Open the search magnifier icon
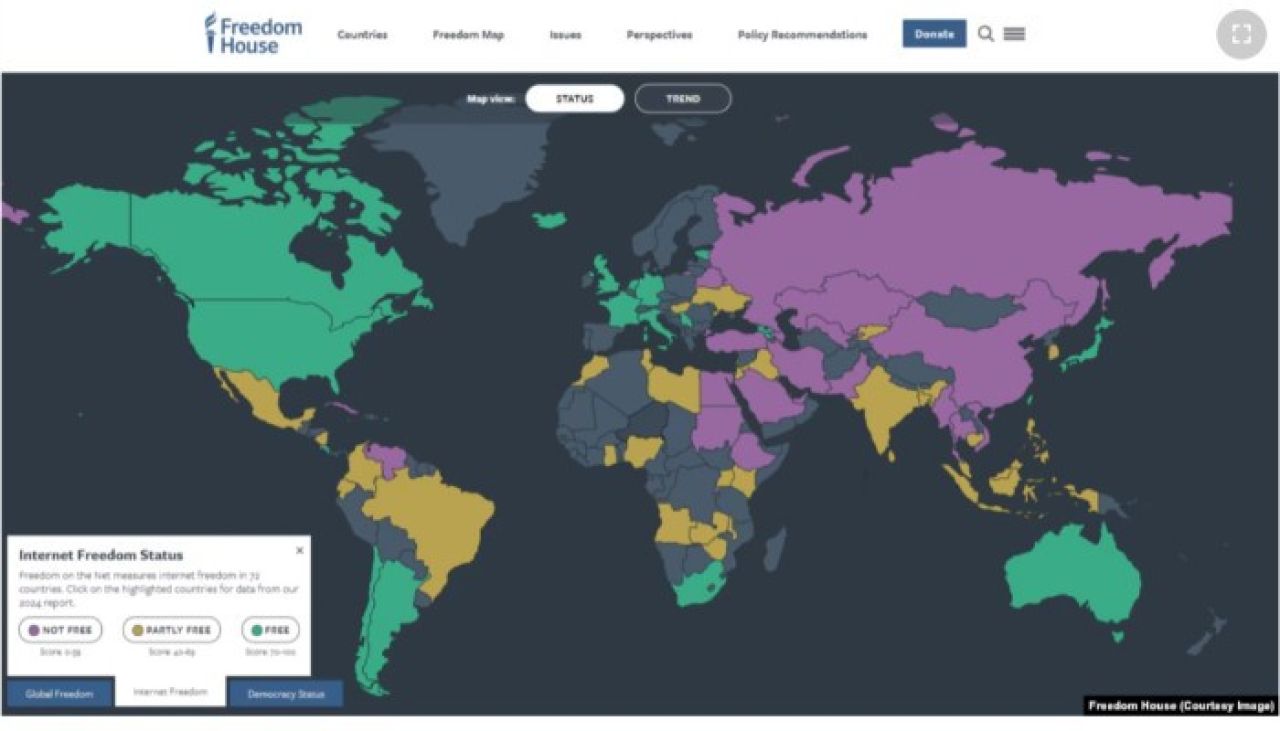The height and width of the screenshot is (731, 1280). (986, 34)
